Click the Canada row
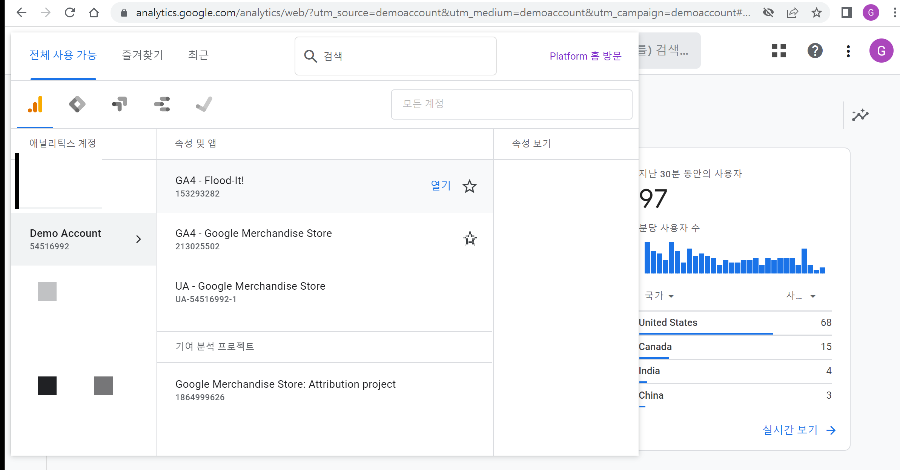900x470 pixels. coord(735,347)
